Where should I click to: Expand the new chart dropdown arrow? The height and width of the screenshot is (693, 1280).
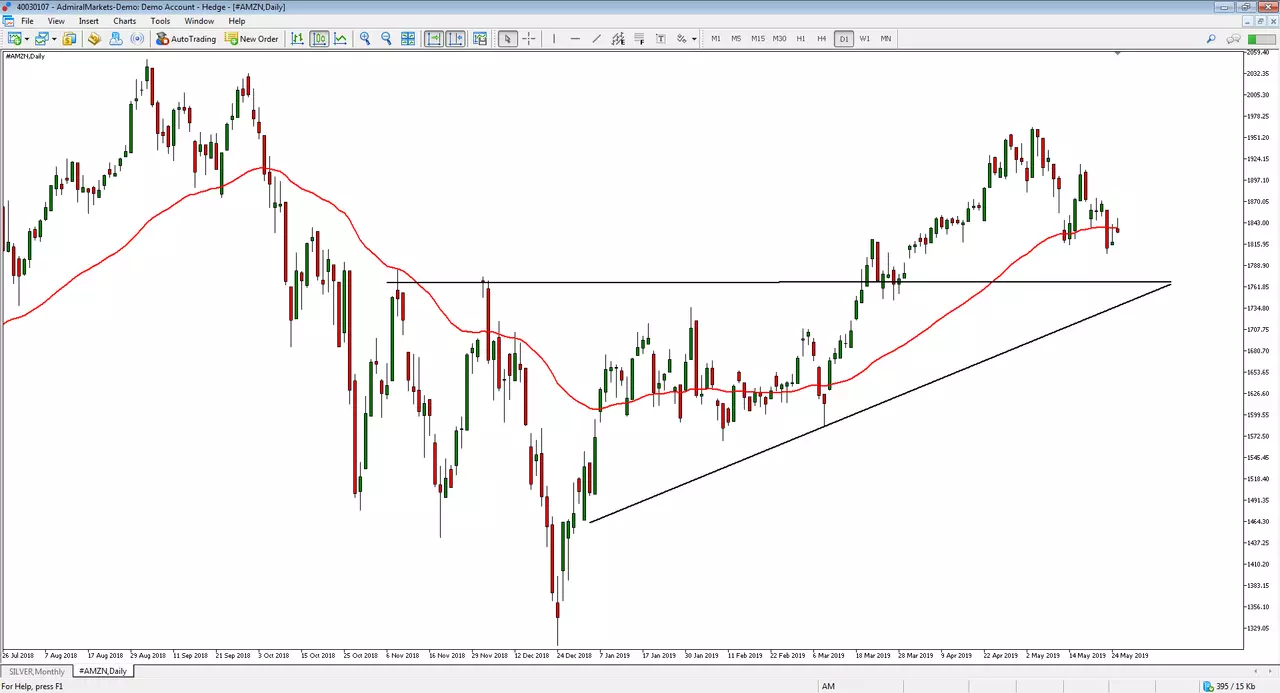tap(27, 39)
